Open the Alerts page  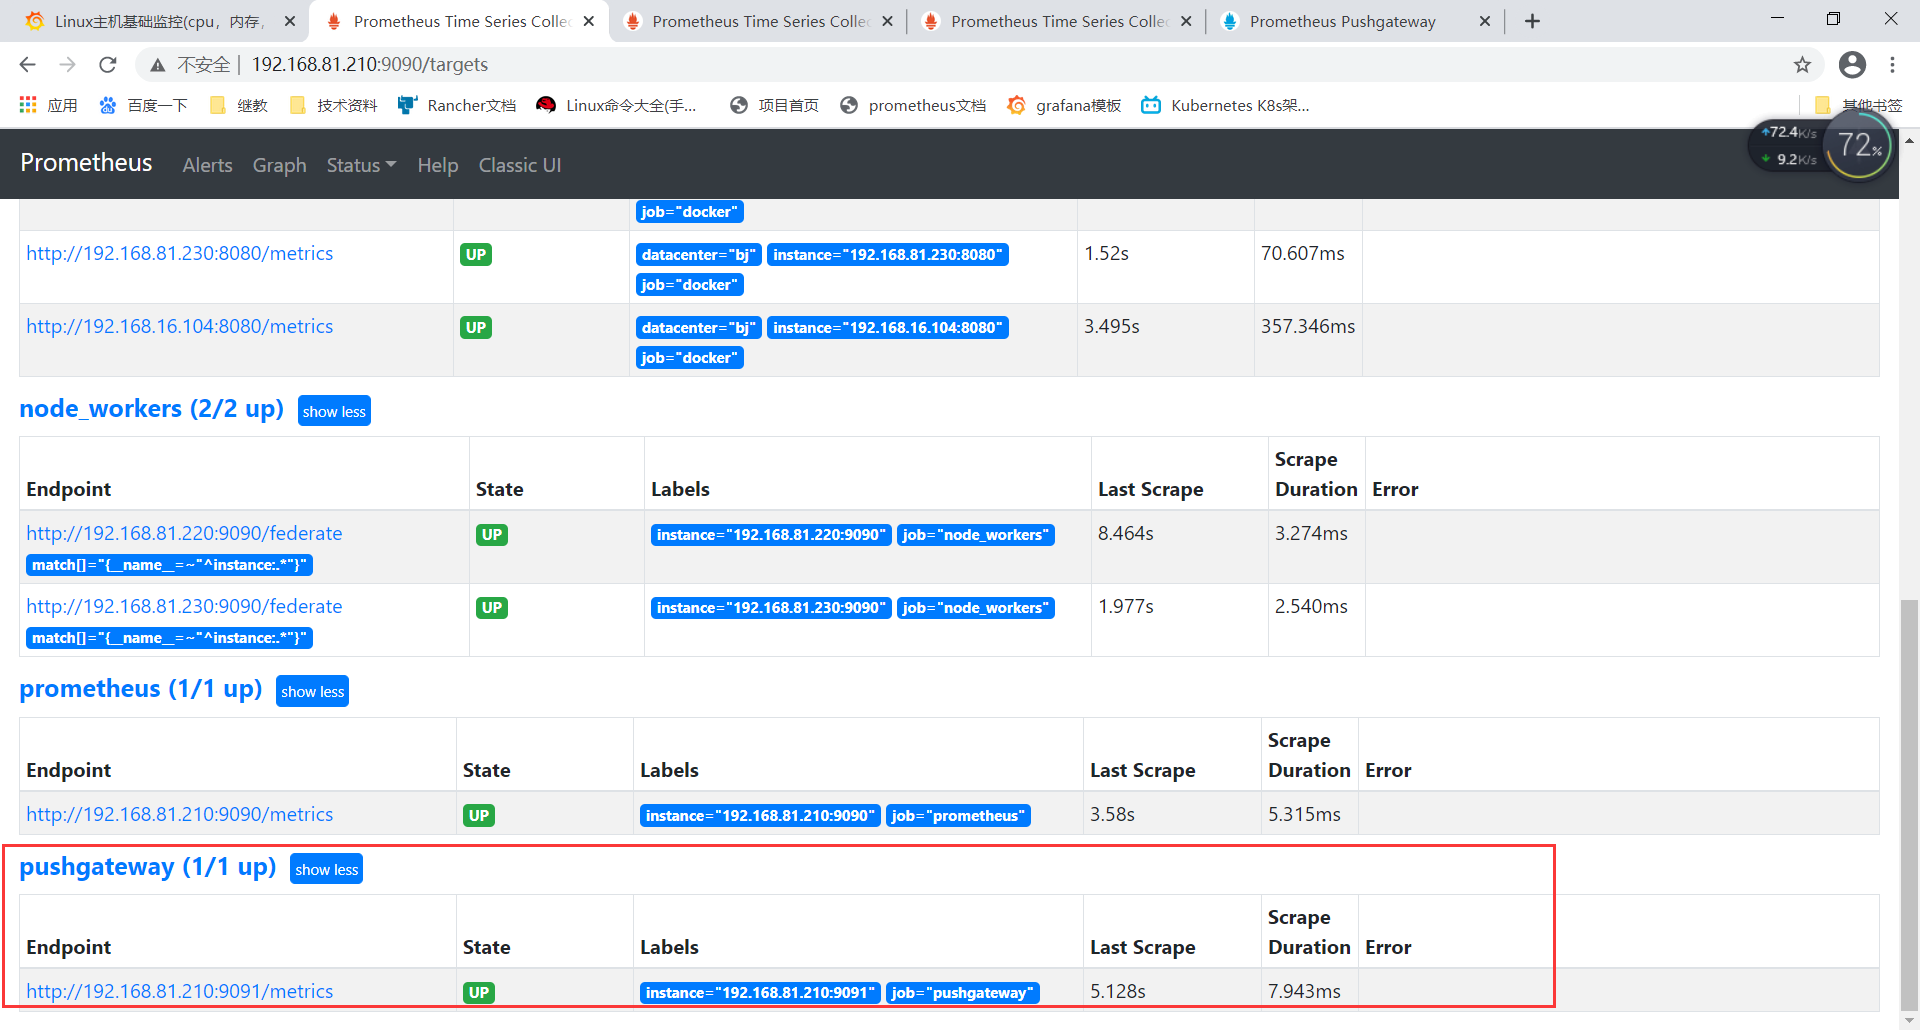[207, 165]
